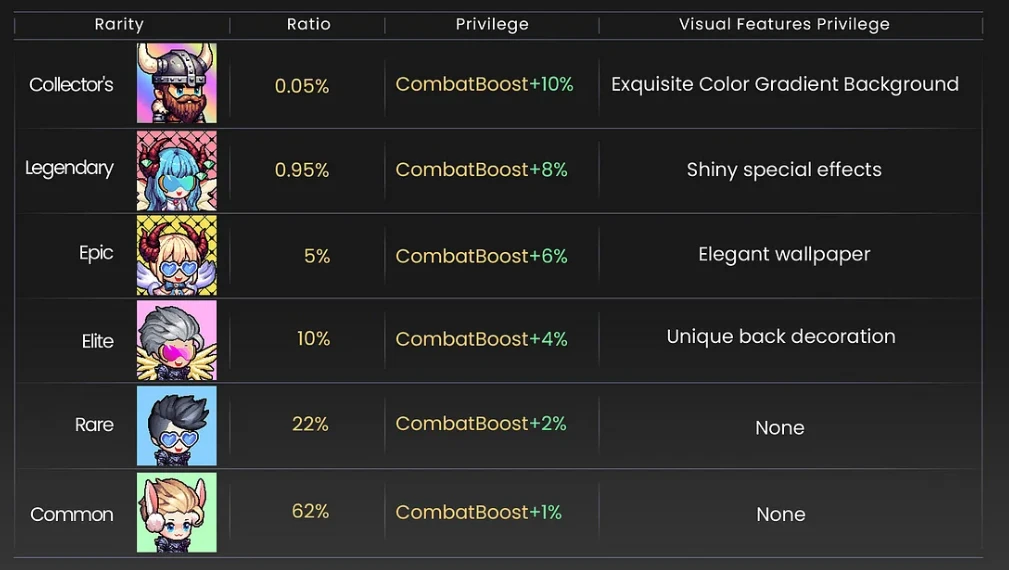Viewport: 1009px width, 570px height.
Task: Click the 0.05% ratio value
Action: point(302,86)
